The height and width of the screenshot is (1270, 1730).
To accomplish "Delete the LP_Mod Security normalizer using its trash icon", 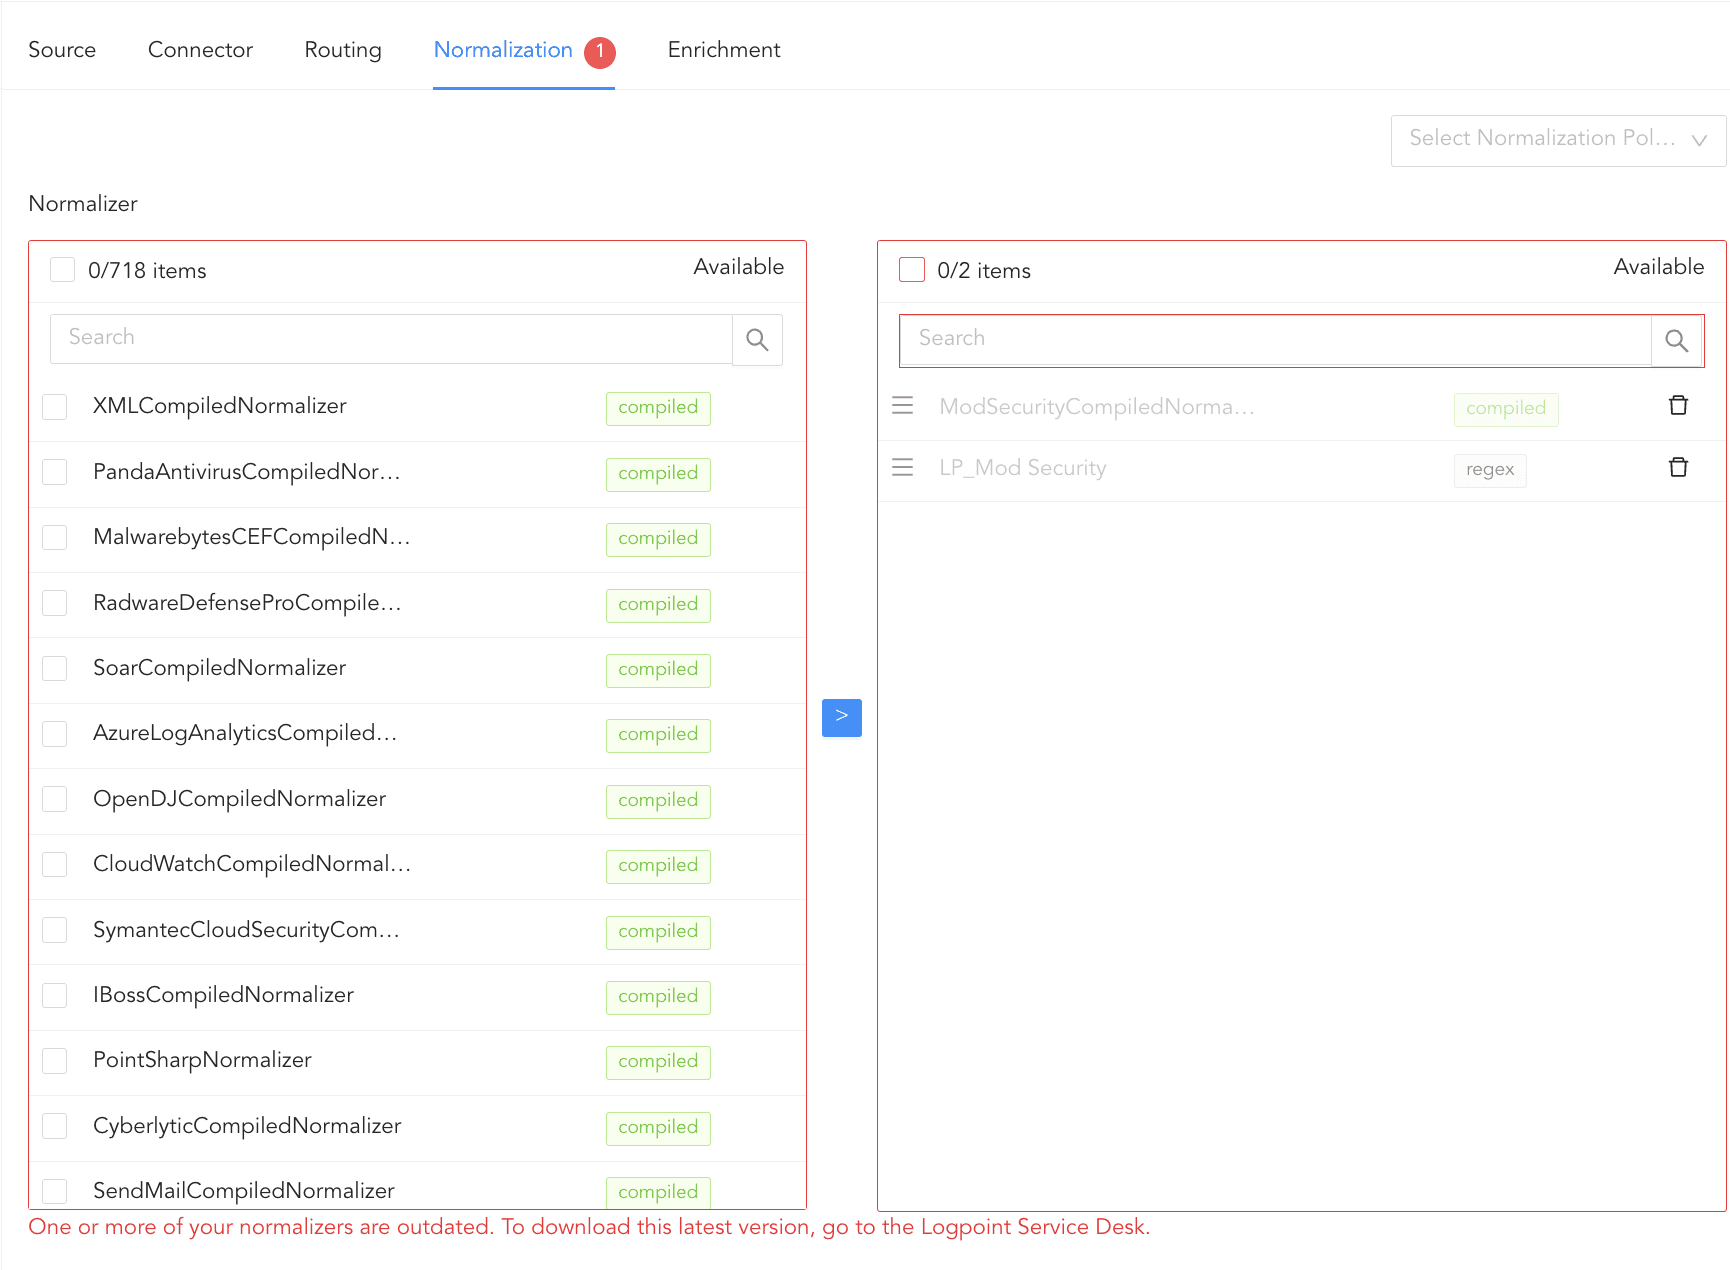I will tap(1678, 468).
